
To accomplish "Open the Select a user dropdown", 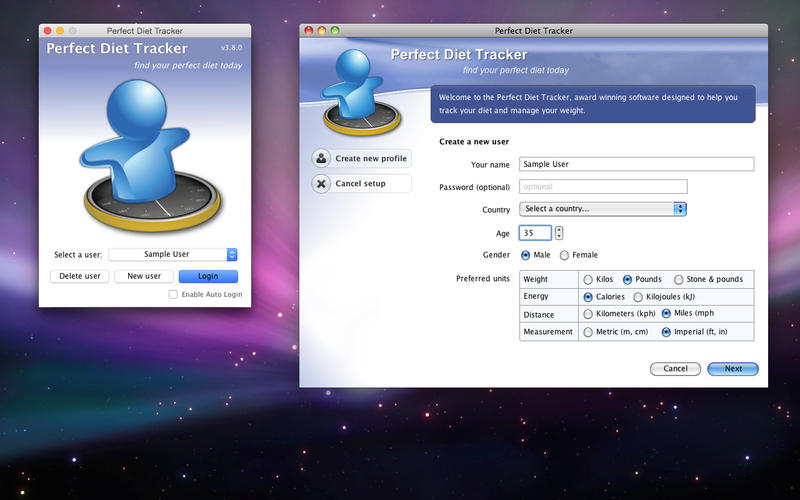I will point(173,254).
